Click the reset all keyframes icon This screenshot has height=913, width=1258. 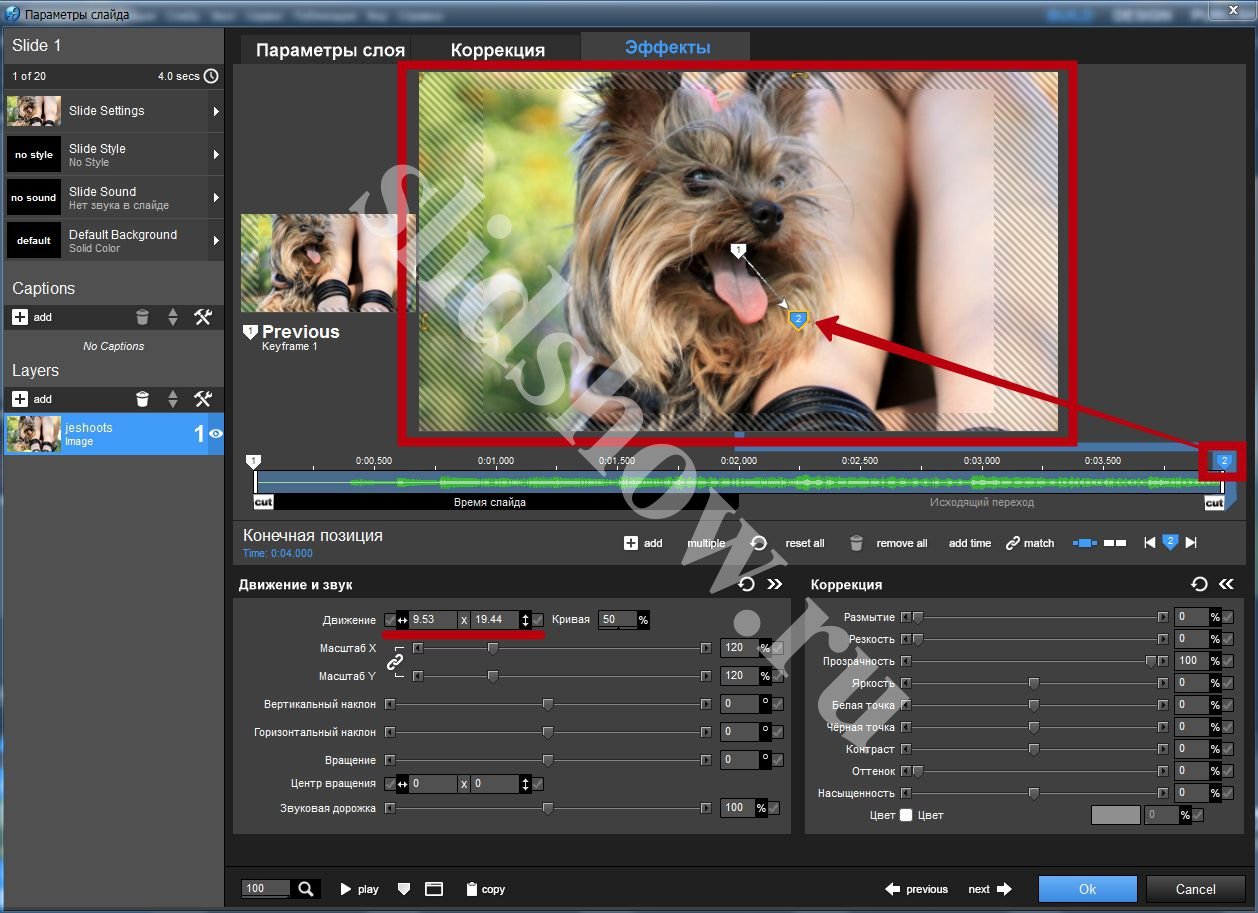click(759, 543)
